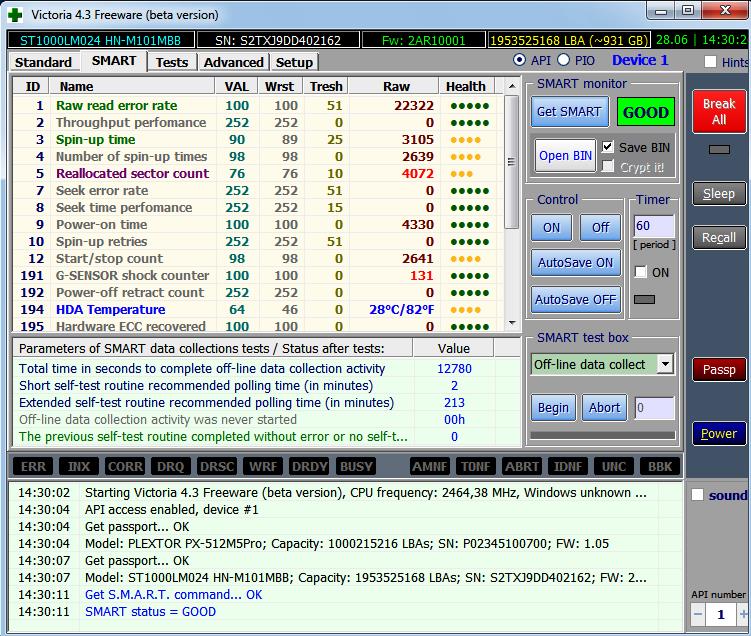Click the WRF status indicator

click(x=263, y=466)
